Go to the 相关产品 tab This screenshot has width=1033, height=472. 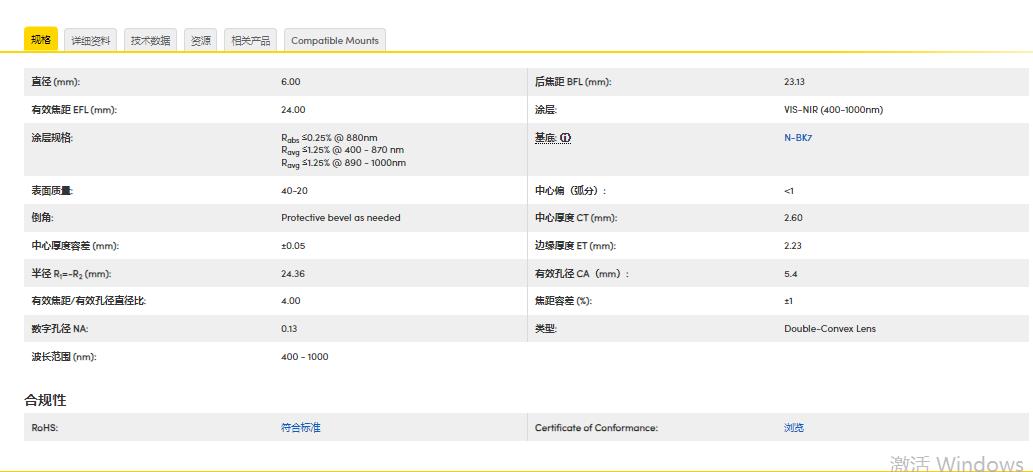pyautogui.click(x=250, y=40)
